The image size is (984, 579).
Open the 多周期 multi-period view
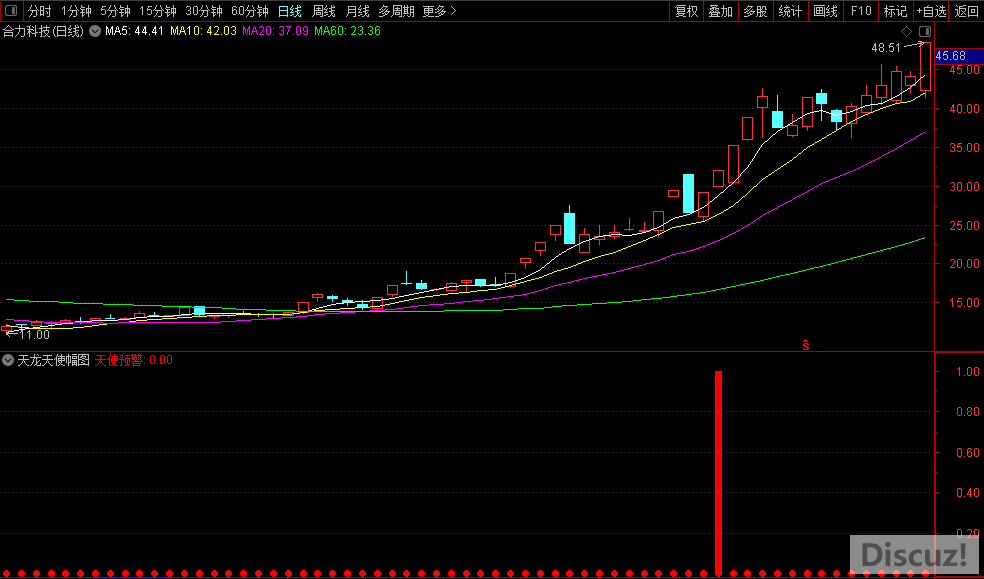(396, 11)
